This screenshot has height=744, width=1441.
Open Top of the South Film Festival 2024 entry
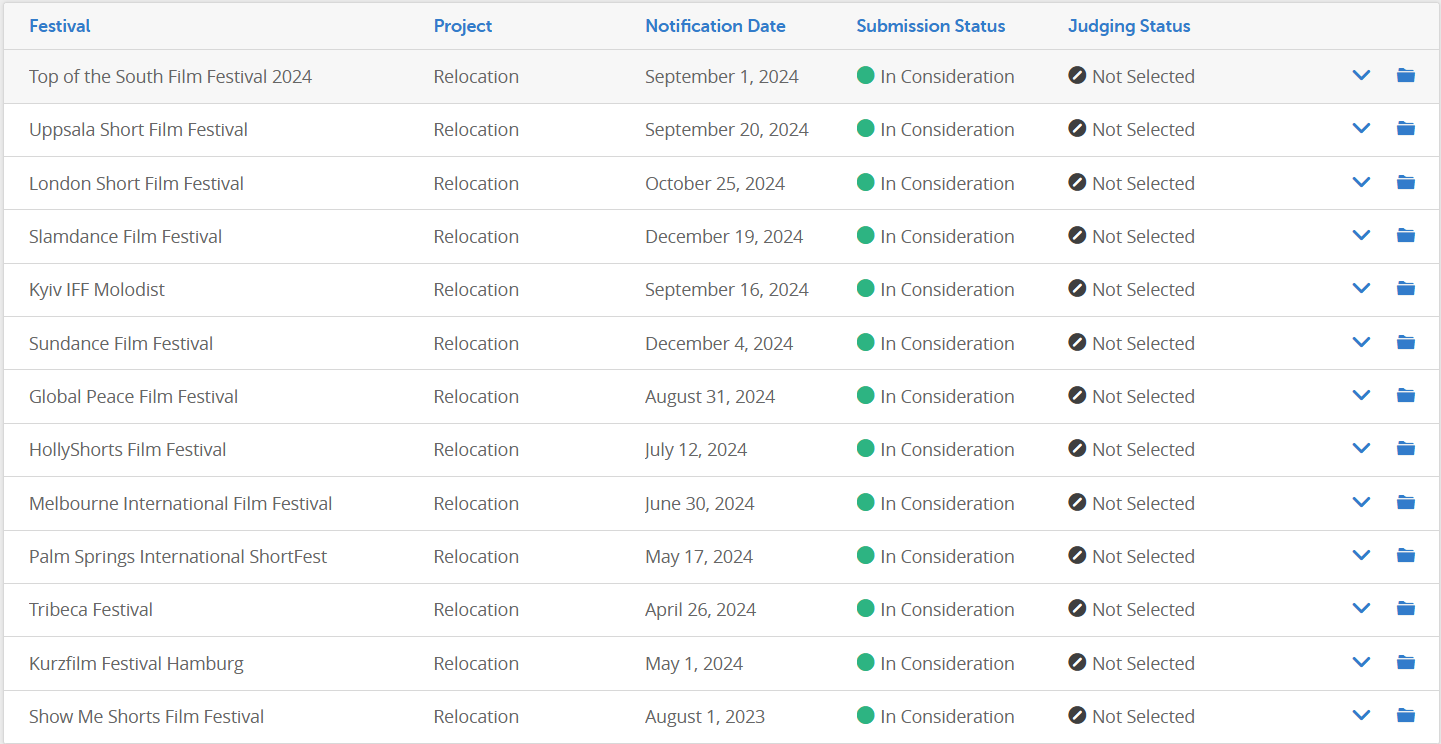(x=170, y=76)
